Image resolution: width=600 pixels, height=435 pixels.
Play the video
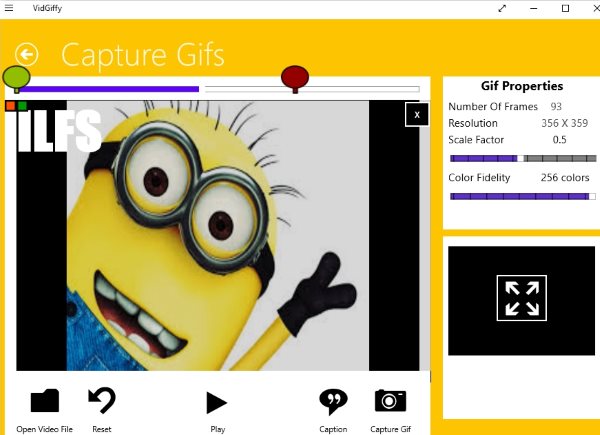click(x=217, y=402)
